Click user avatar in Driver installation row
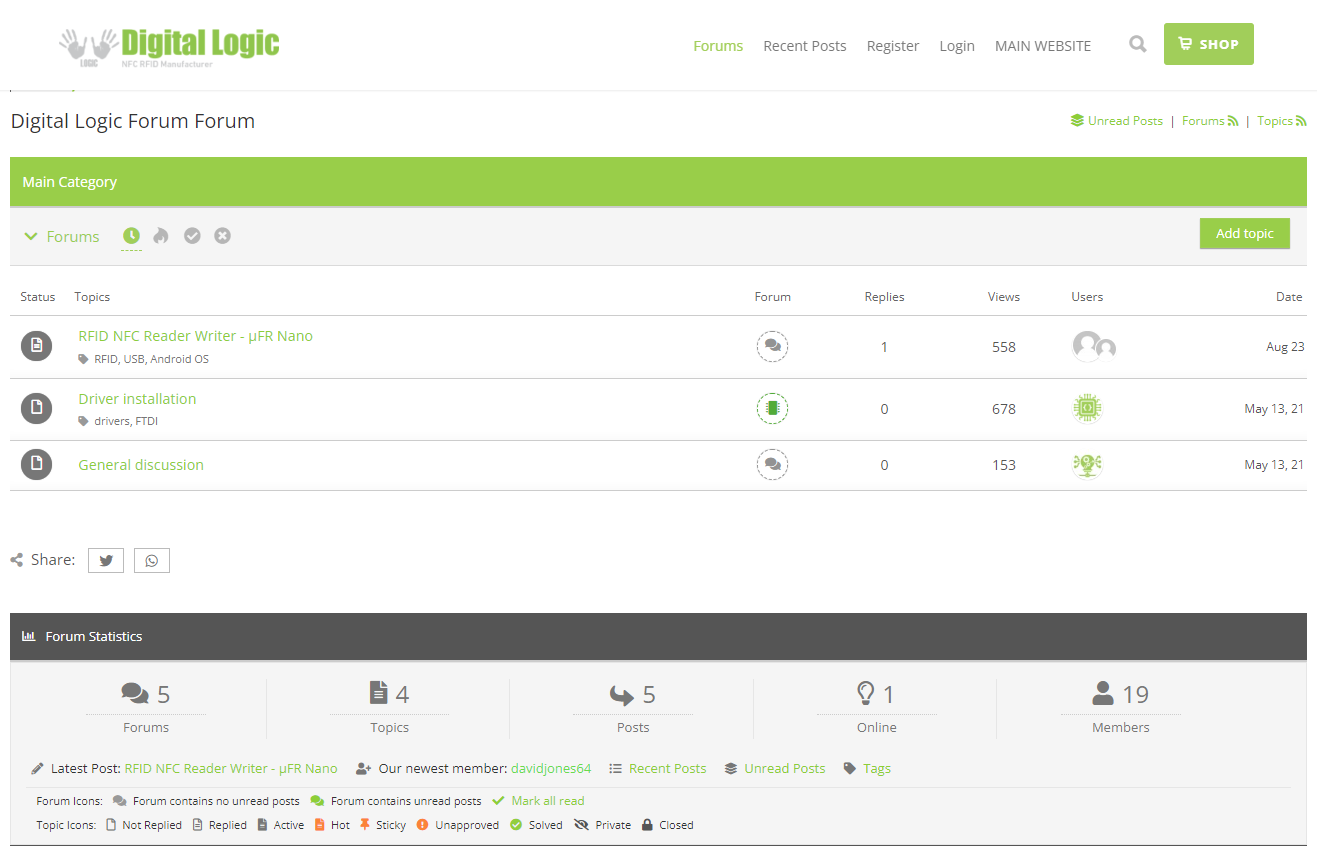This screenshot has width=1317, height=846. click(1087, 408)
